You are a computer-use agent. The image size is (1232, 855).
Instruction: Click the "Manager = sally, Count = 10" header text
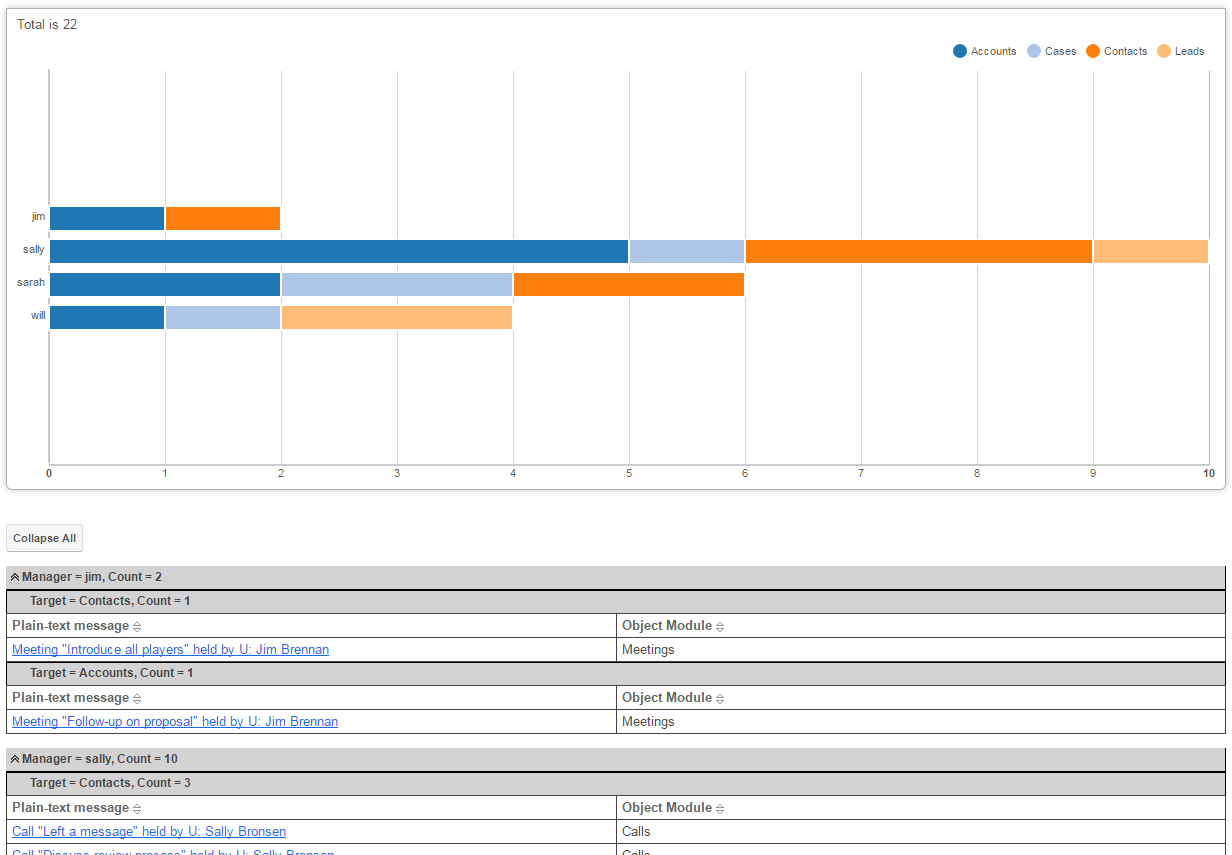tap(100, 759)
